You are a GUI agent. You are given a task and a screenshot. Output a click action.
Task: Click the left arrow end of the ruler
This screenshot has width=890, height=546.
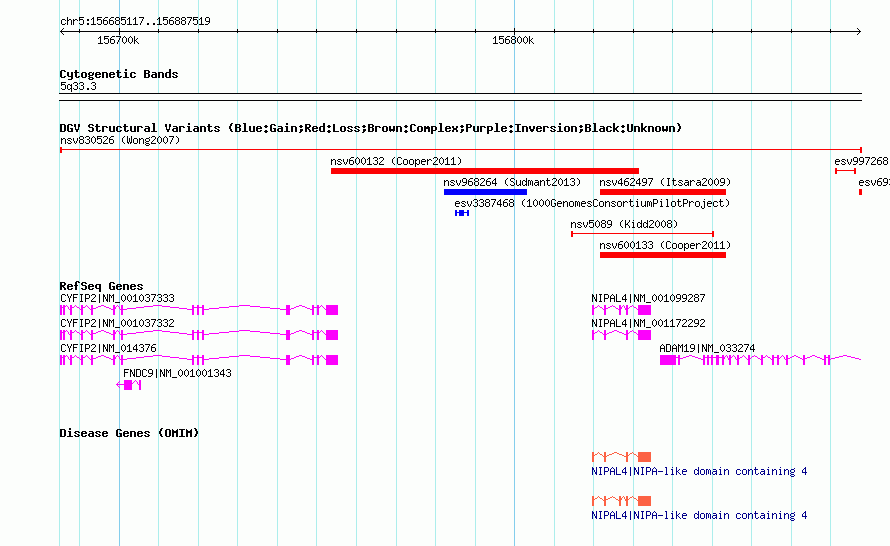point(62,31)
